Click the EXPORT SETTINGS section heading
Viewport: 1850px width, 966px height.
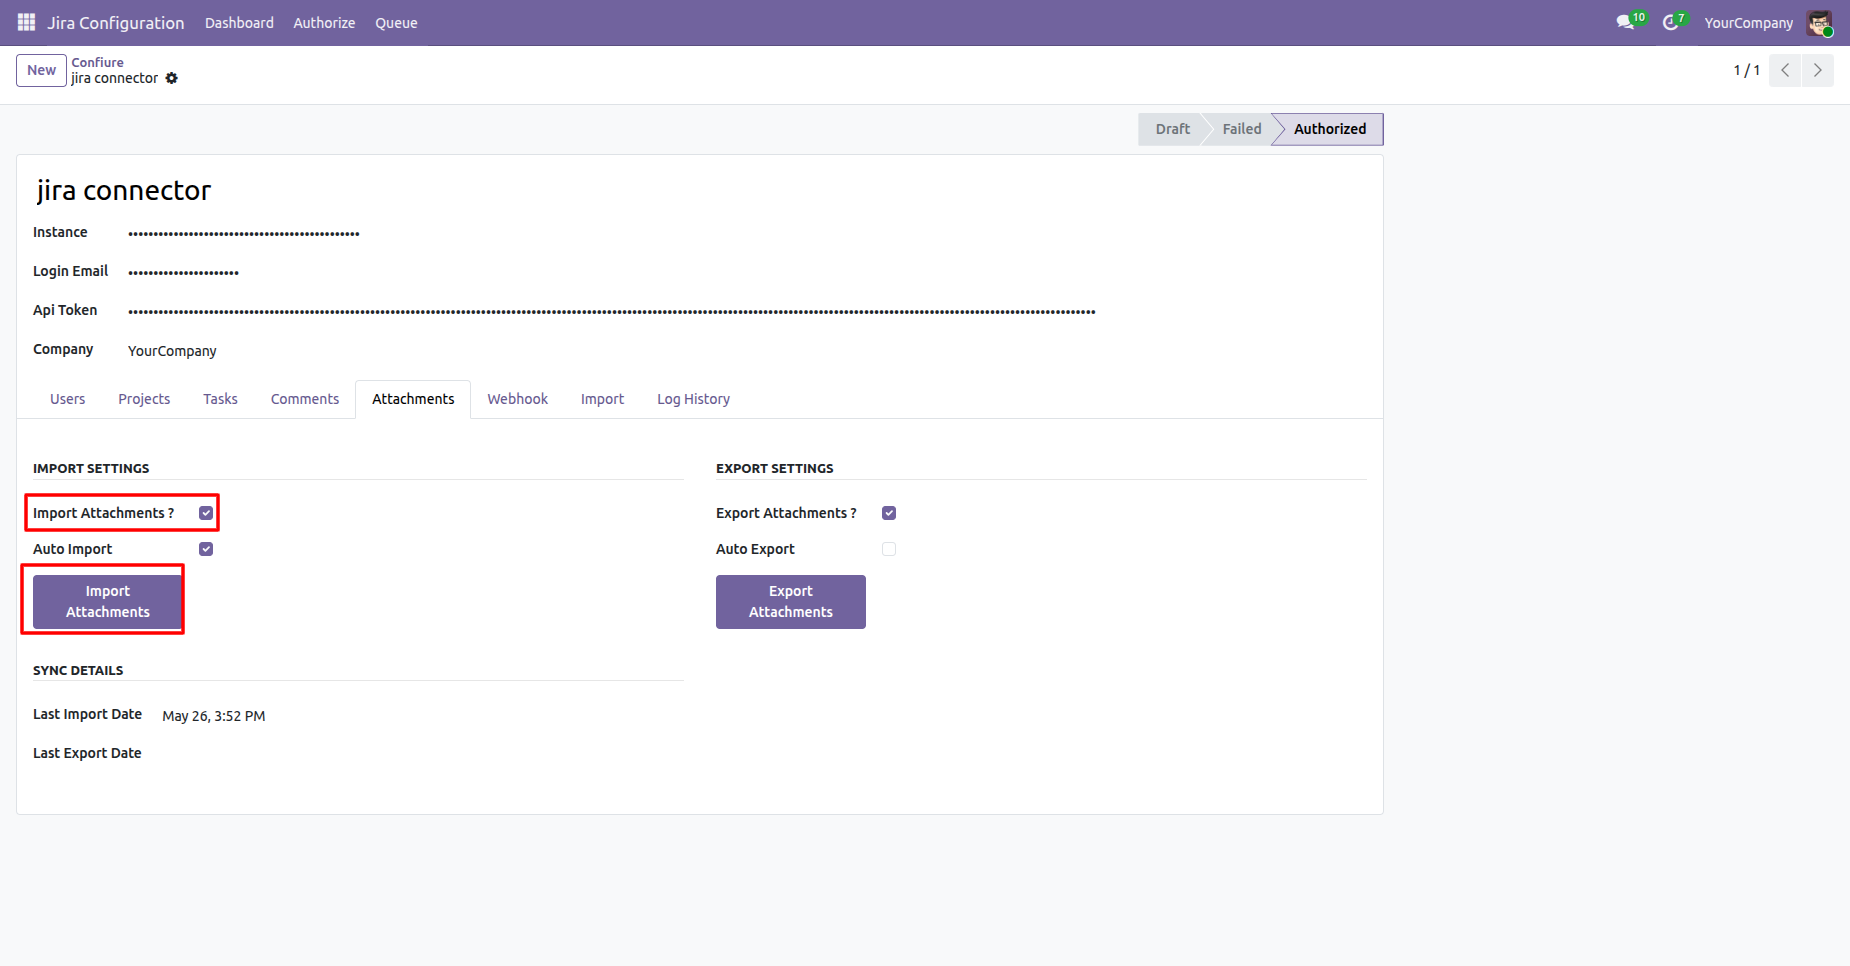point(775,468)
